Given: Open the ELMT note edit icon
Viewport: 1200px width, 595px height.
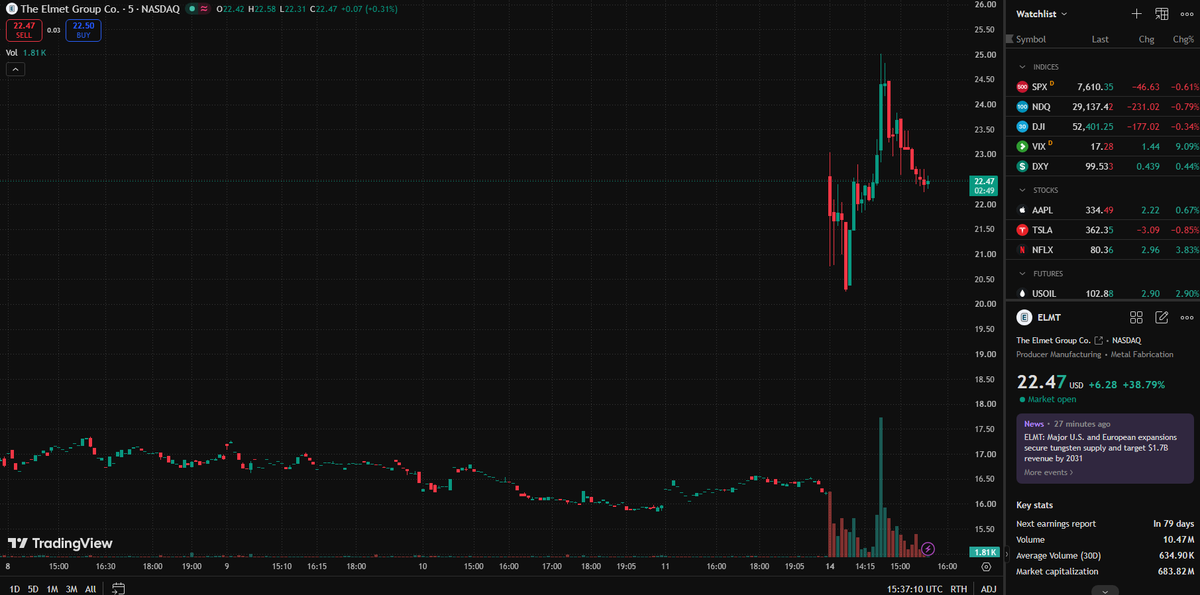Looking at the screenshot, I should point(1162,317).
